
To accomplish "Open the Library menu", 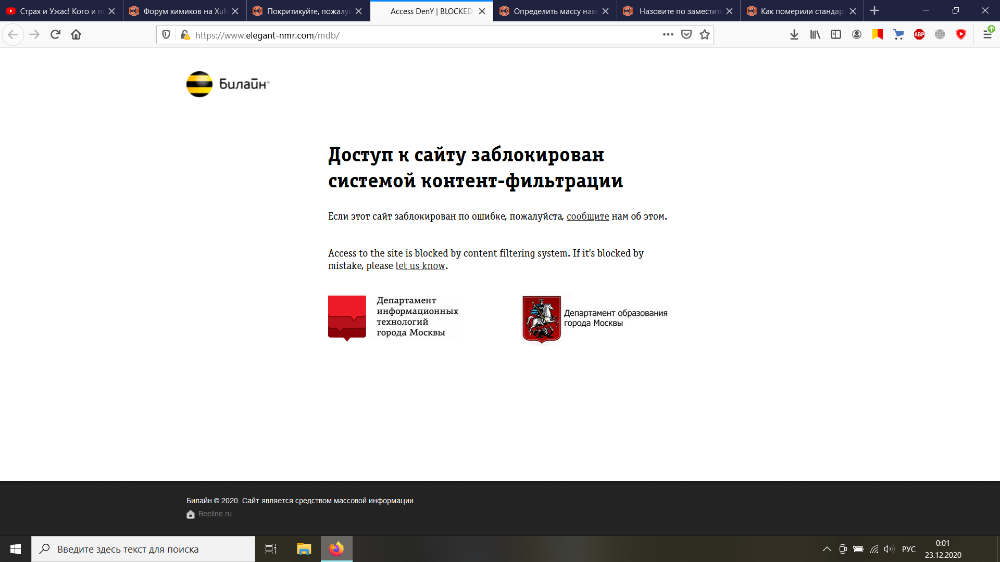I will (x=815, y=34).
